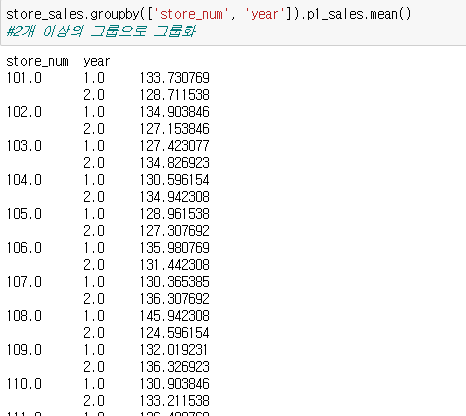Select the mean value 134.942308
Screen dimensions: 466x416
coord(174,197)
